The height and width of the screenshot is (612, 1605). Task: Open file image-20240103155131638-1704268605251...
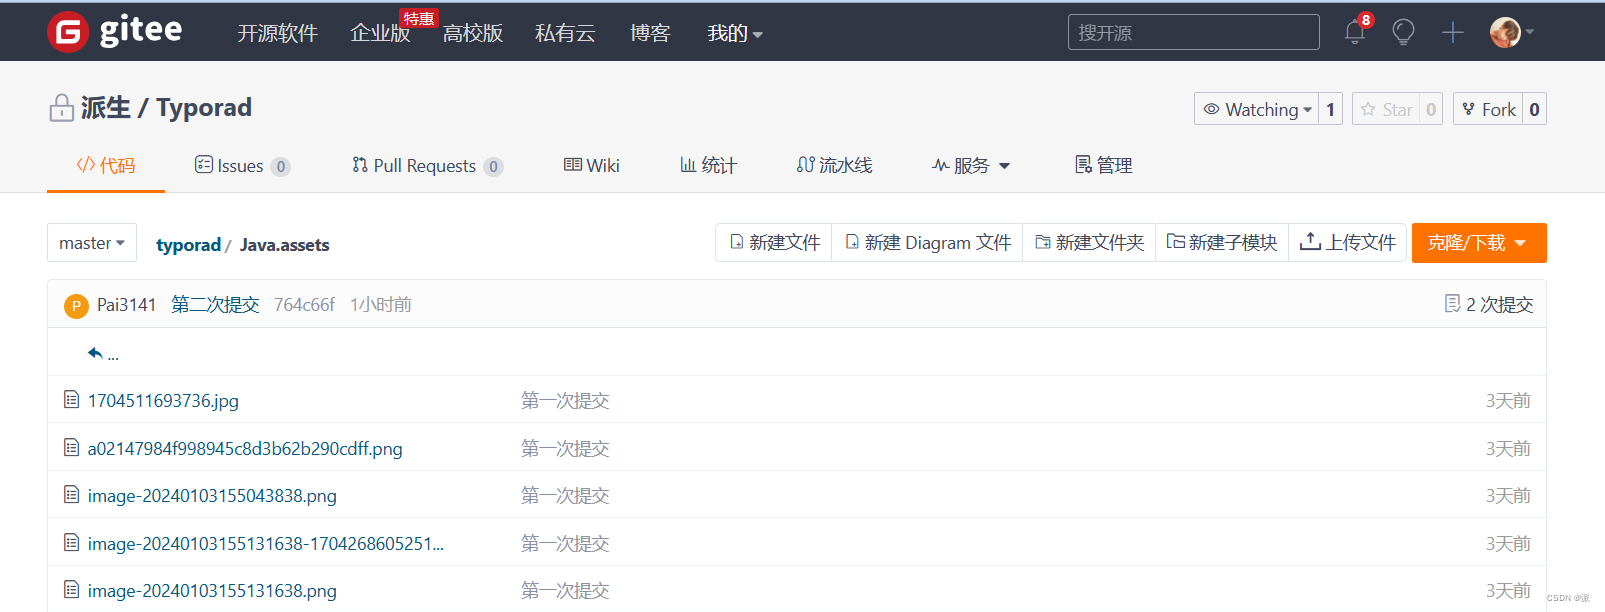coord(266,543)
